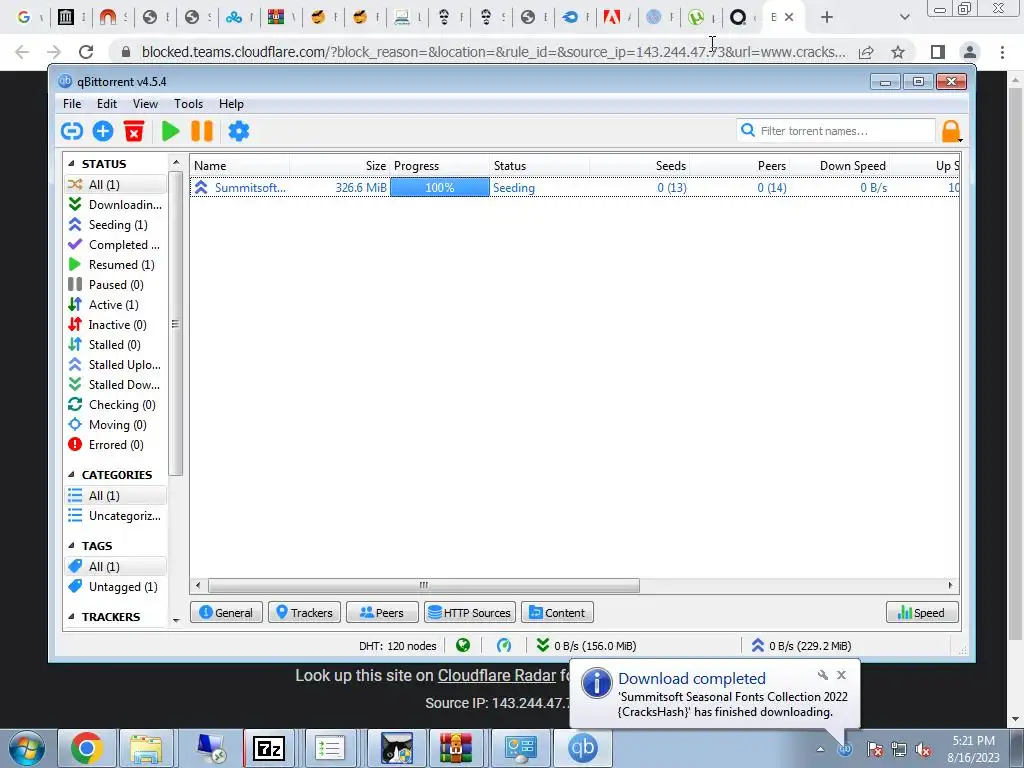Click the green globe connection status icon
Screen dimensions: 1024x768
tap(463, 646)
